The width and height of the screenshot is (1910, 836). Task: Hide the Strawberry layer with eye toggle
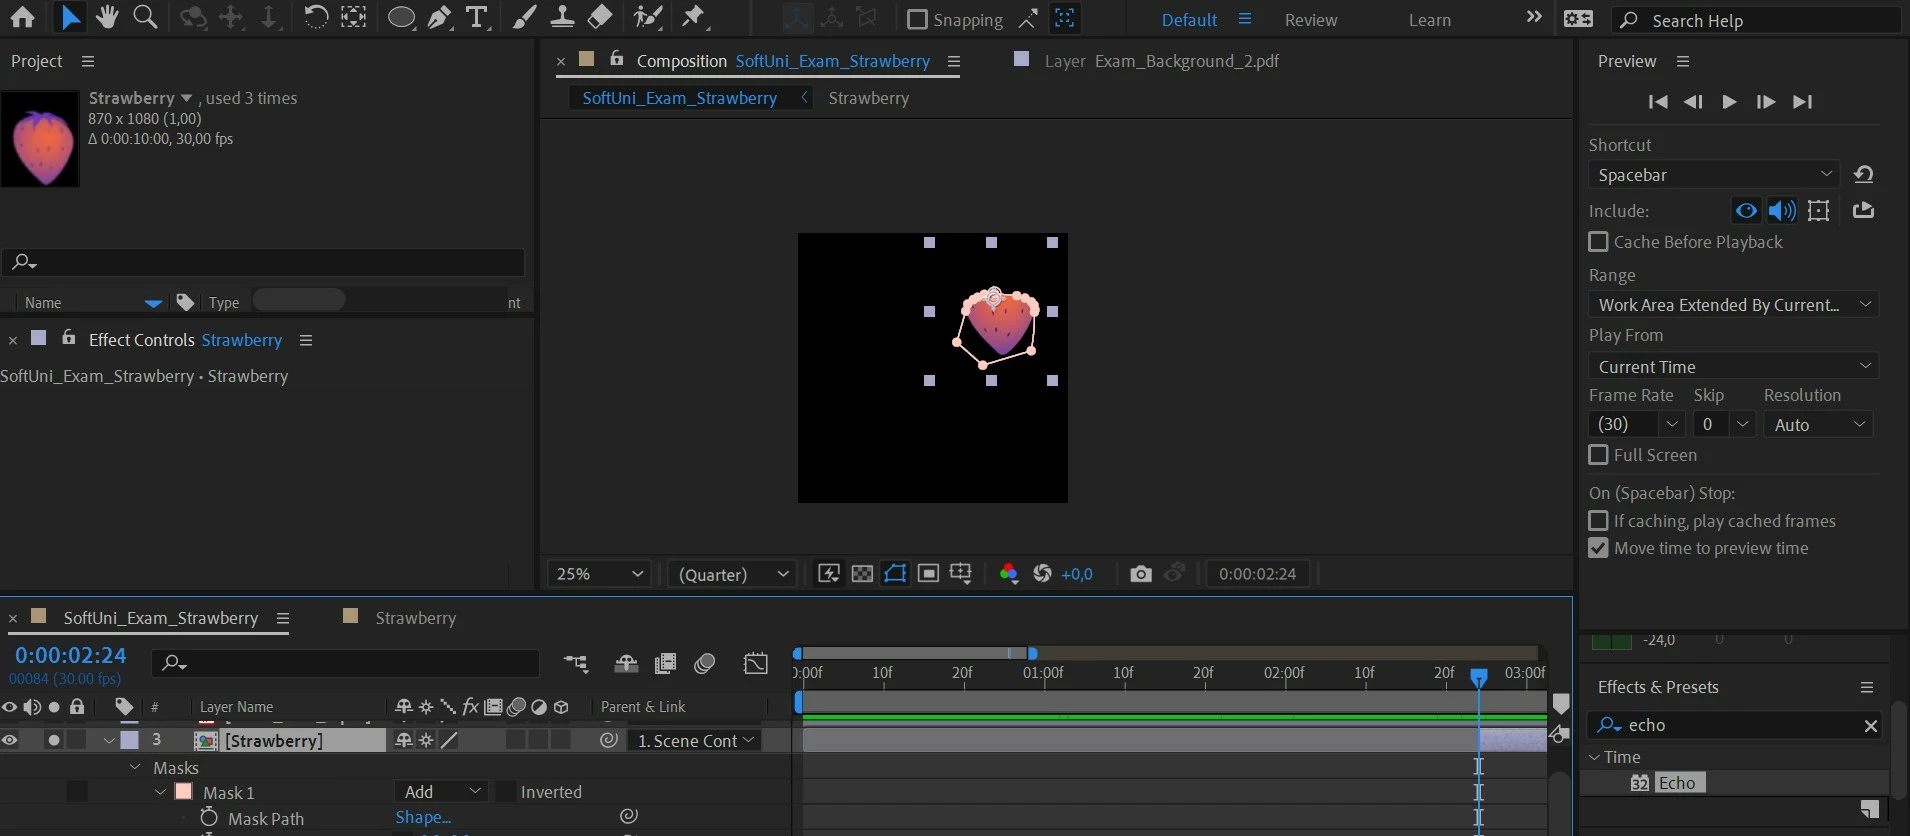coord(10,740)
